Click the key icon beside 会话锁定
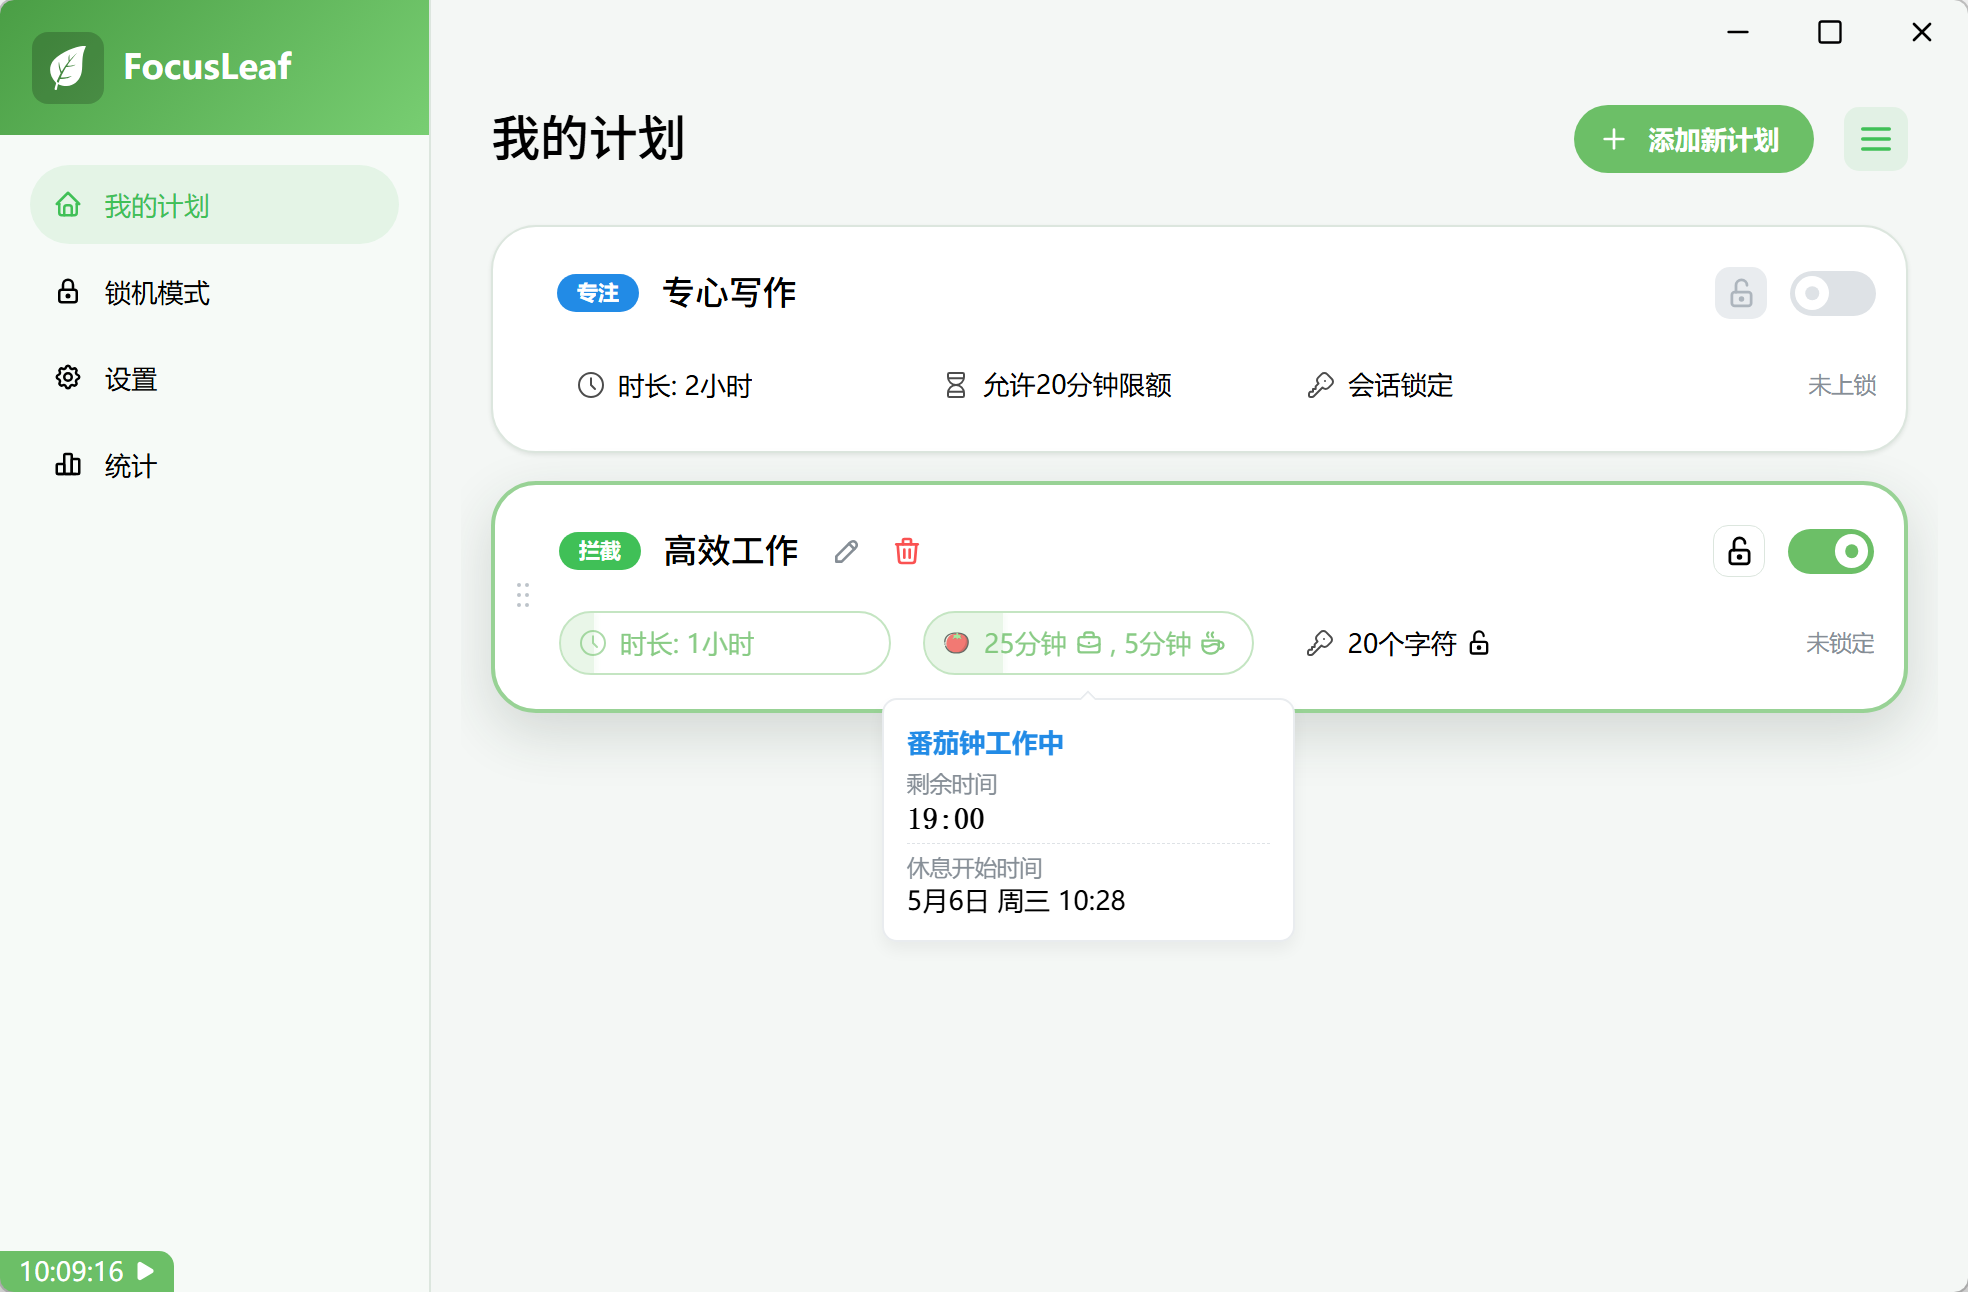This screenshot has width=1968, height=1292. pos(1320,385)
